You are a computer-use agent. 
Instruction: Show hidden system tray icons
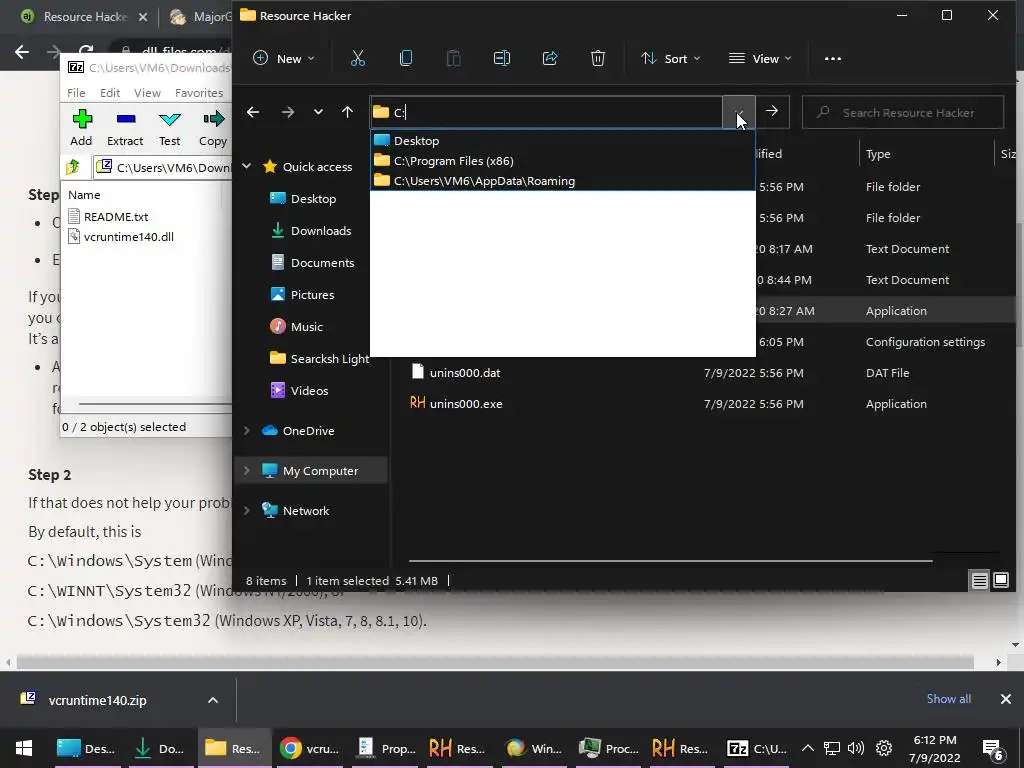(808, 748)
